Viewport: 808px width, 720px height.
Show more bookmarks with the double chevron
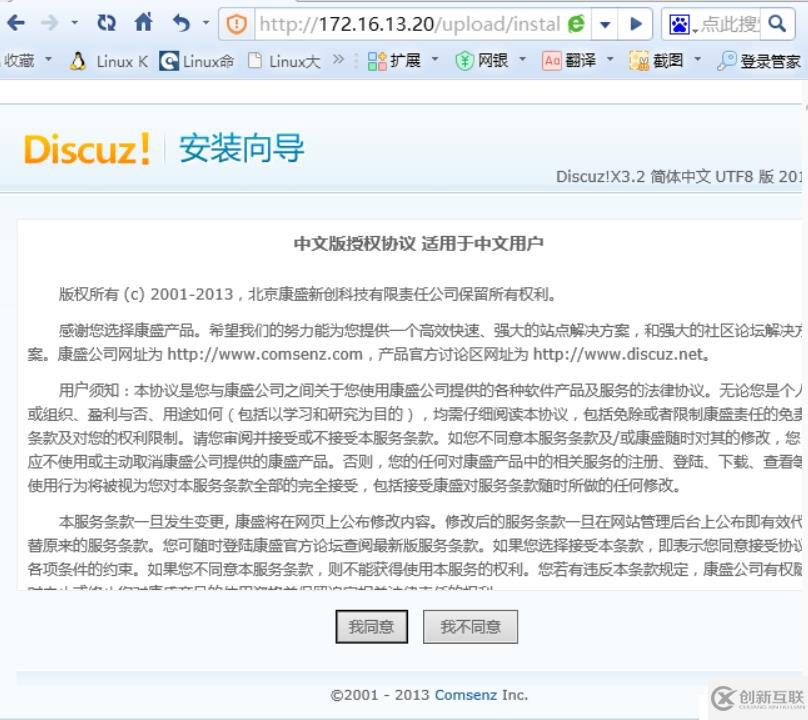pos(338,60)
